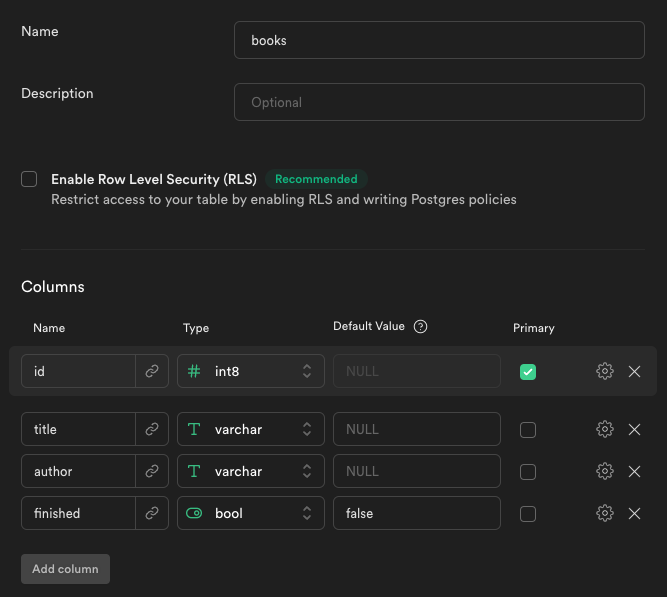Click the Add column button

tap(66, 569)
